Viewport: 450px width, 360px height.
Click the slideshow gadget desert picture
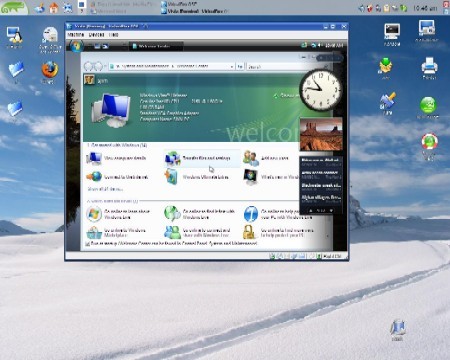(x=321, y=134)
